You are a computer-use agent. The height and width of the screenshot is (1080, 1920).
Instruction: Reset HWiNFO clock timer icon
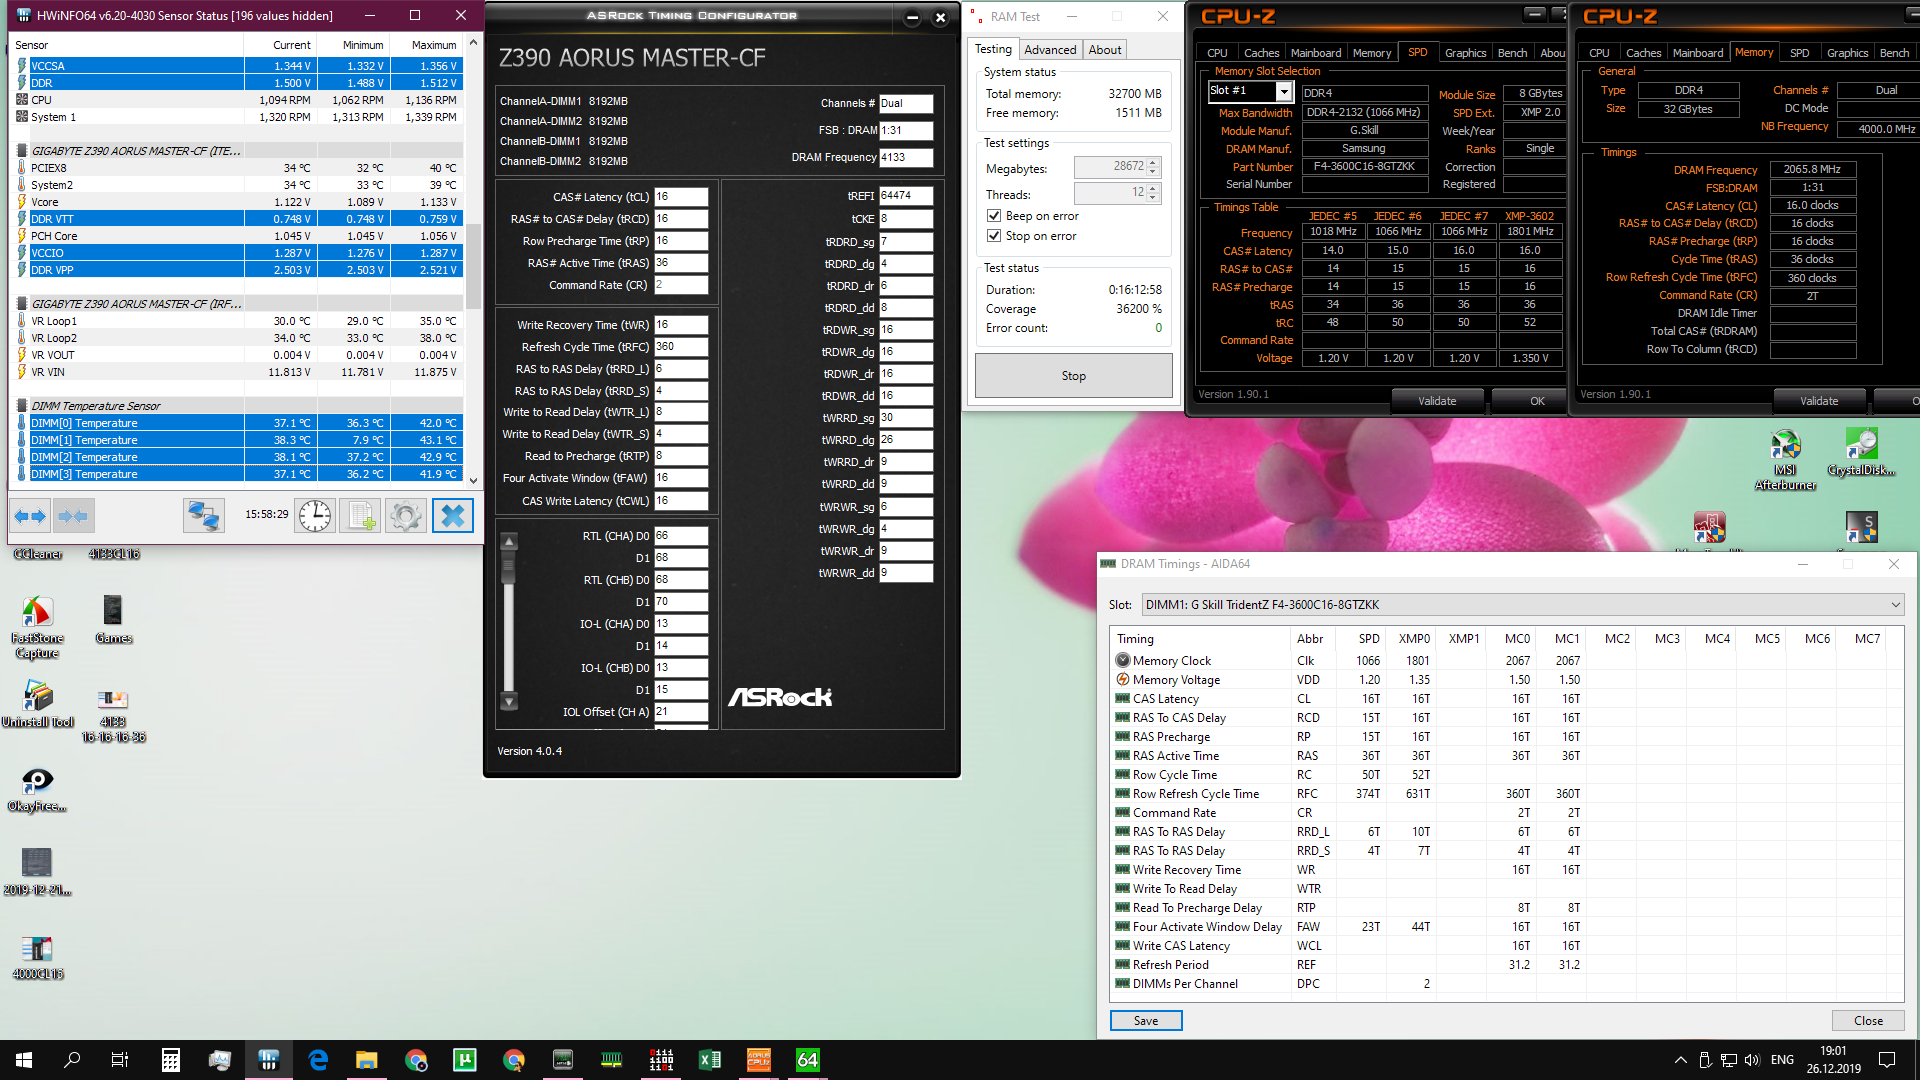click(315, 516)
